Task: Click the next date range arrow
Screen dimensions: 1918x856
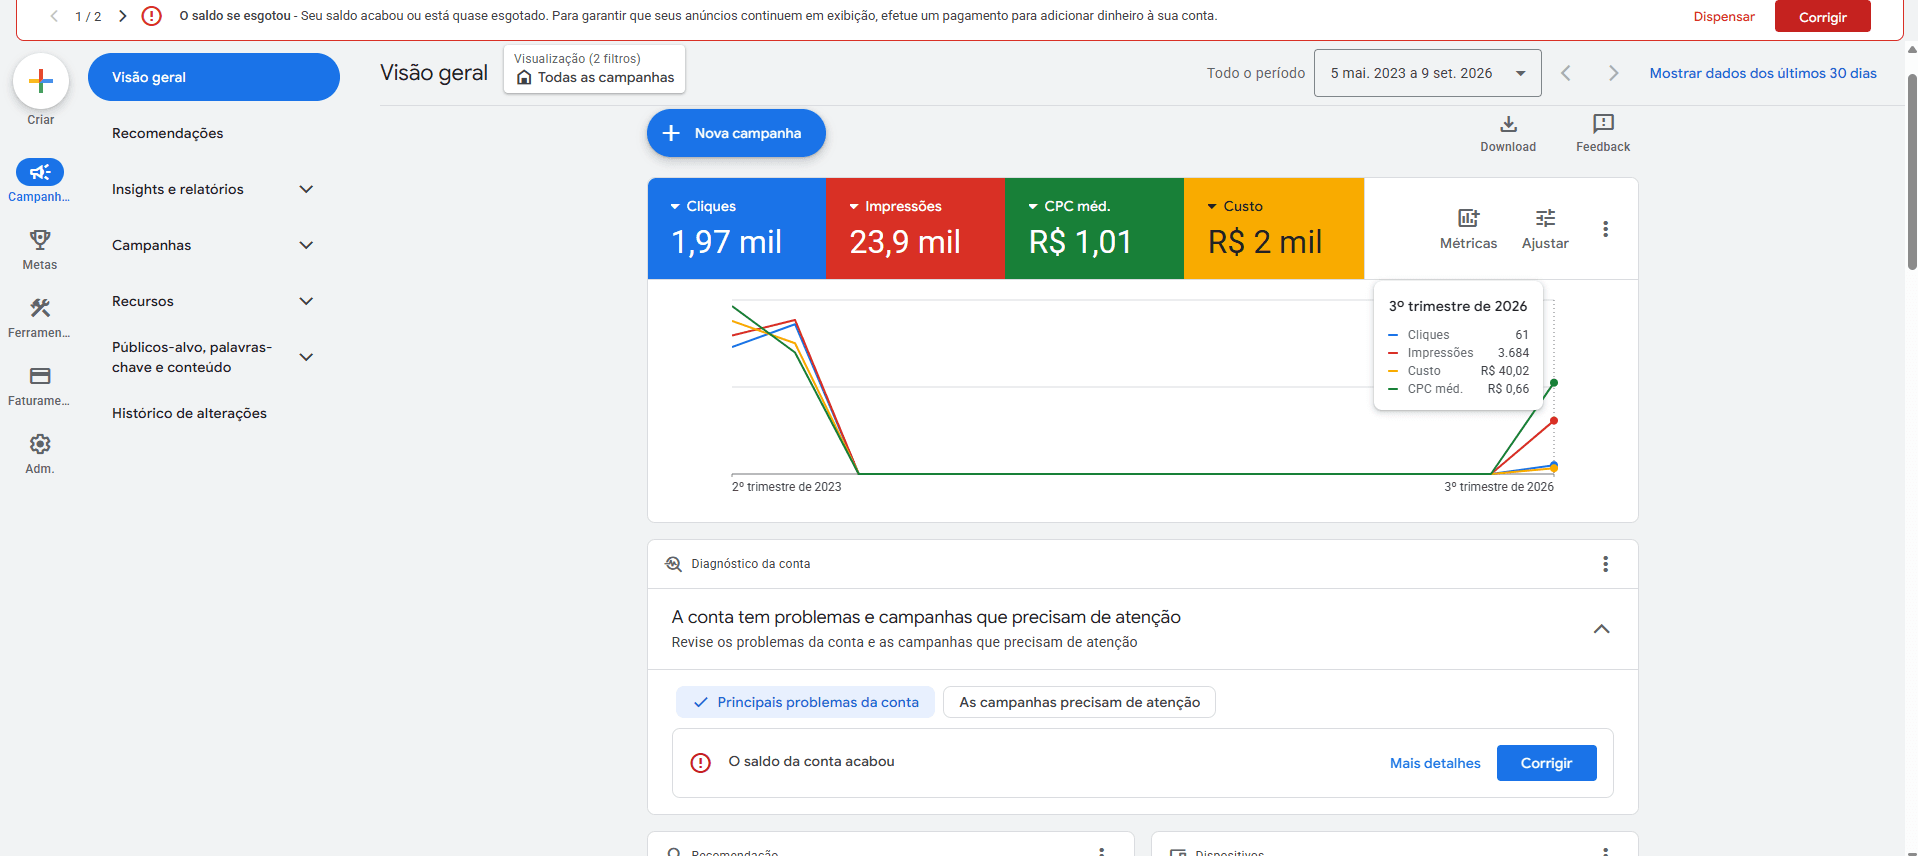Action: click(1613, 73)
